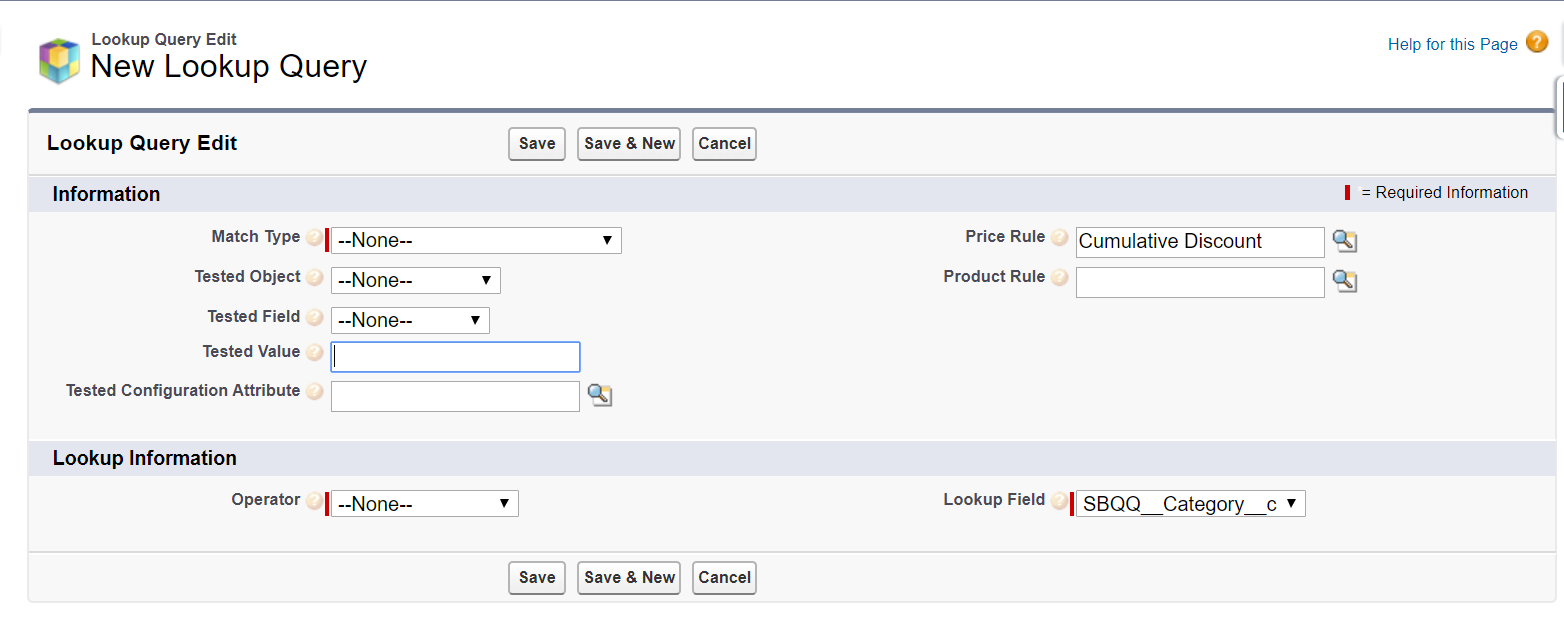1564x643 pixels.
Task: Expand the Operator dropdown
Action: pyautogui.click(x=424, y=504)
